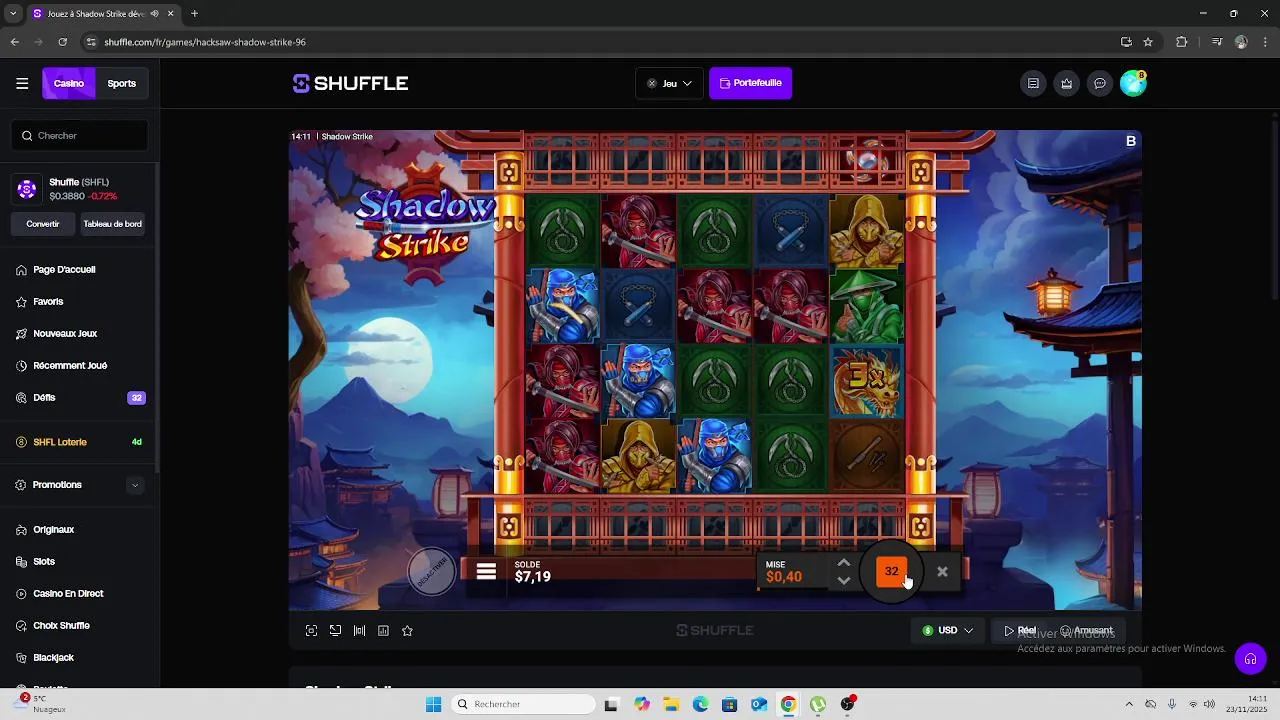Viewport: 1280px width, 720px height.
Task: Open Favoris in sidebar
Action: pos(48,302)
